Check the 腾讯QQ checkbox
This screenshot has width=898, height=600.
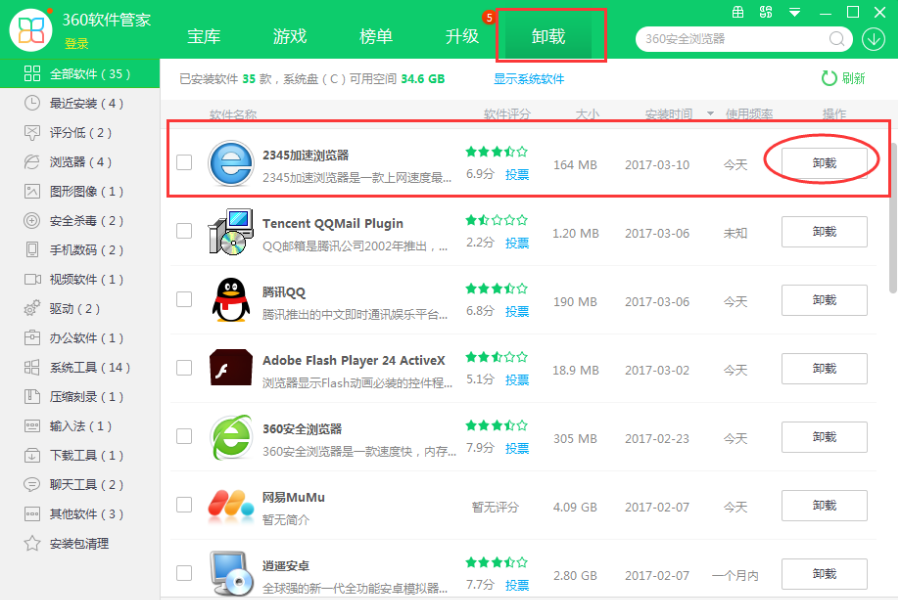184,299
